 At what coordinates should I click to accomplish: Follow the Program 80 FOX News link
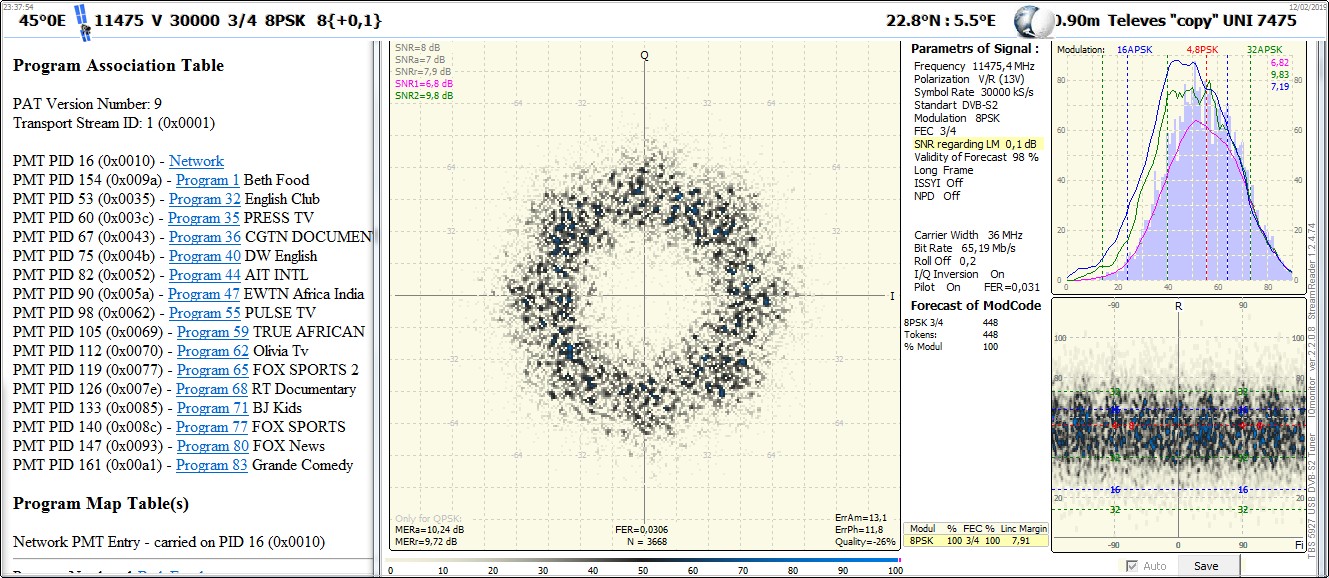click(212, 446)
